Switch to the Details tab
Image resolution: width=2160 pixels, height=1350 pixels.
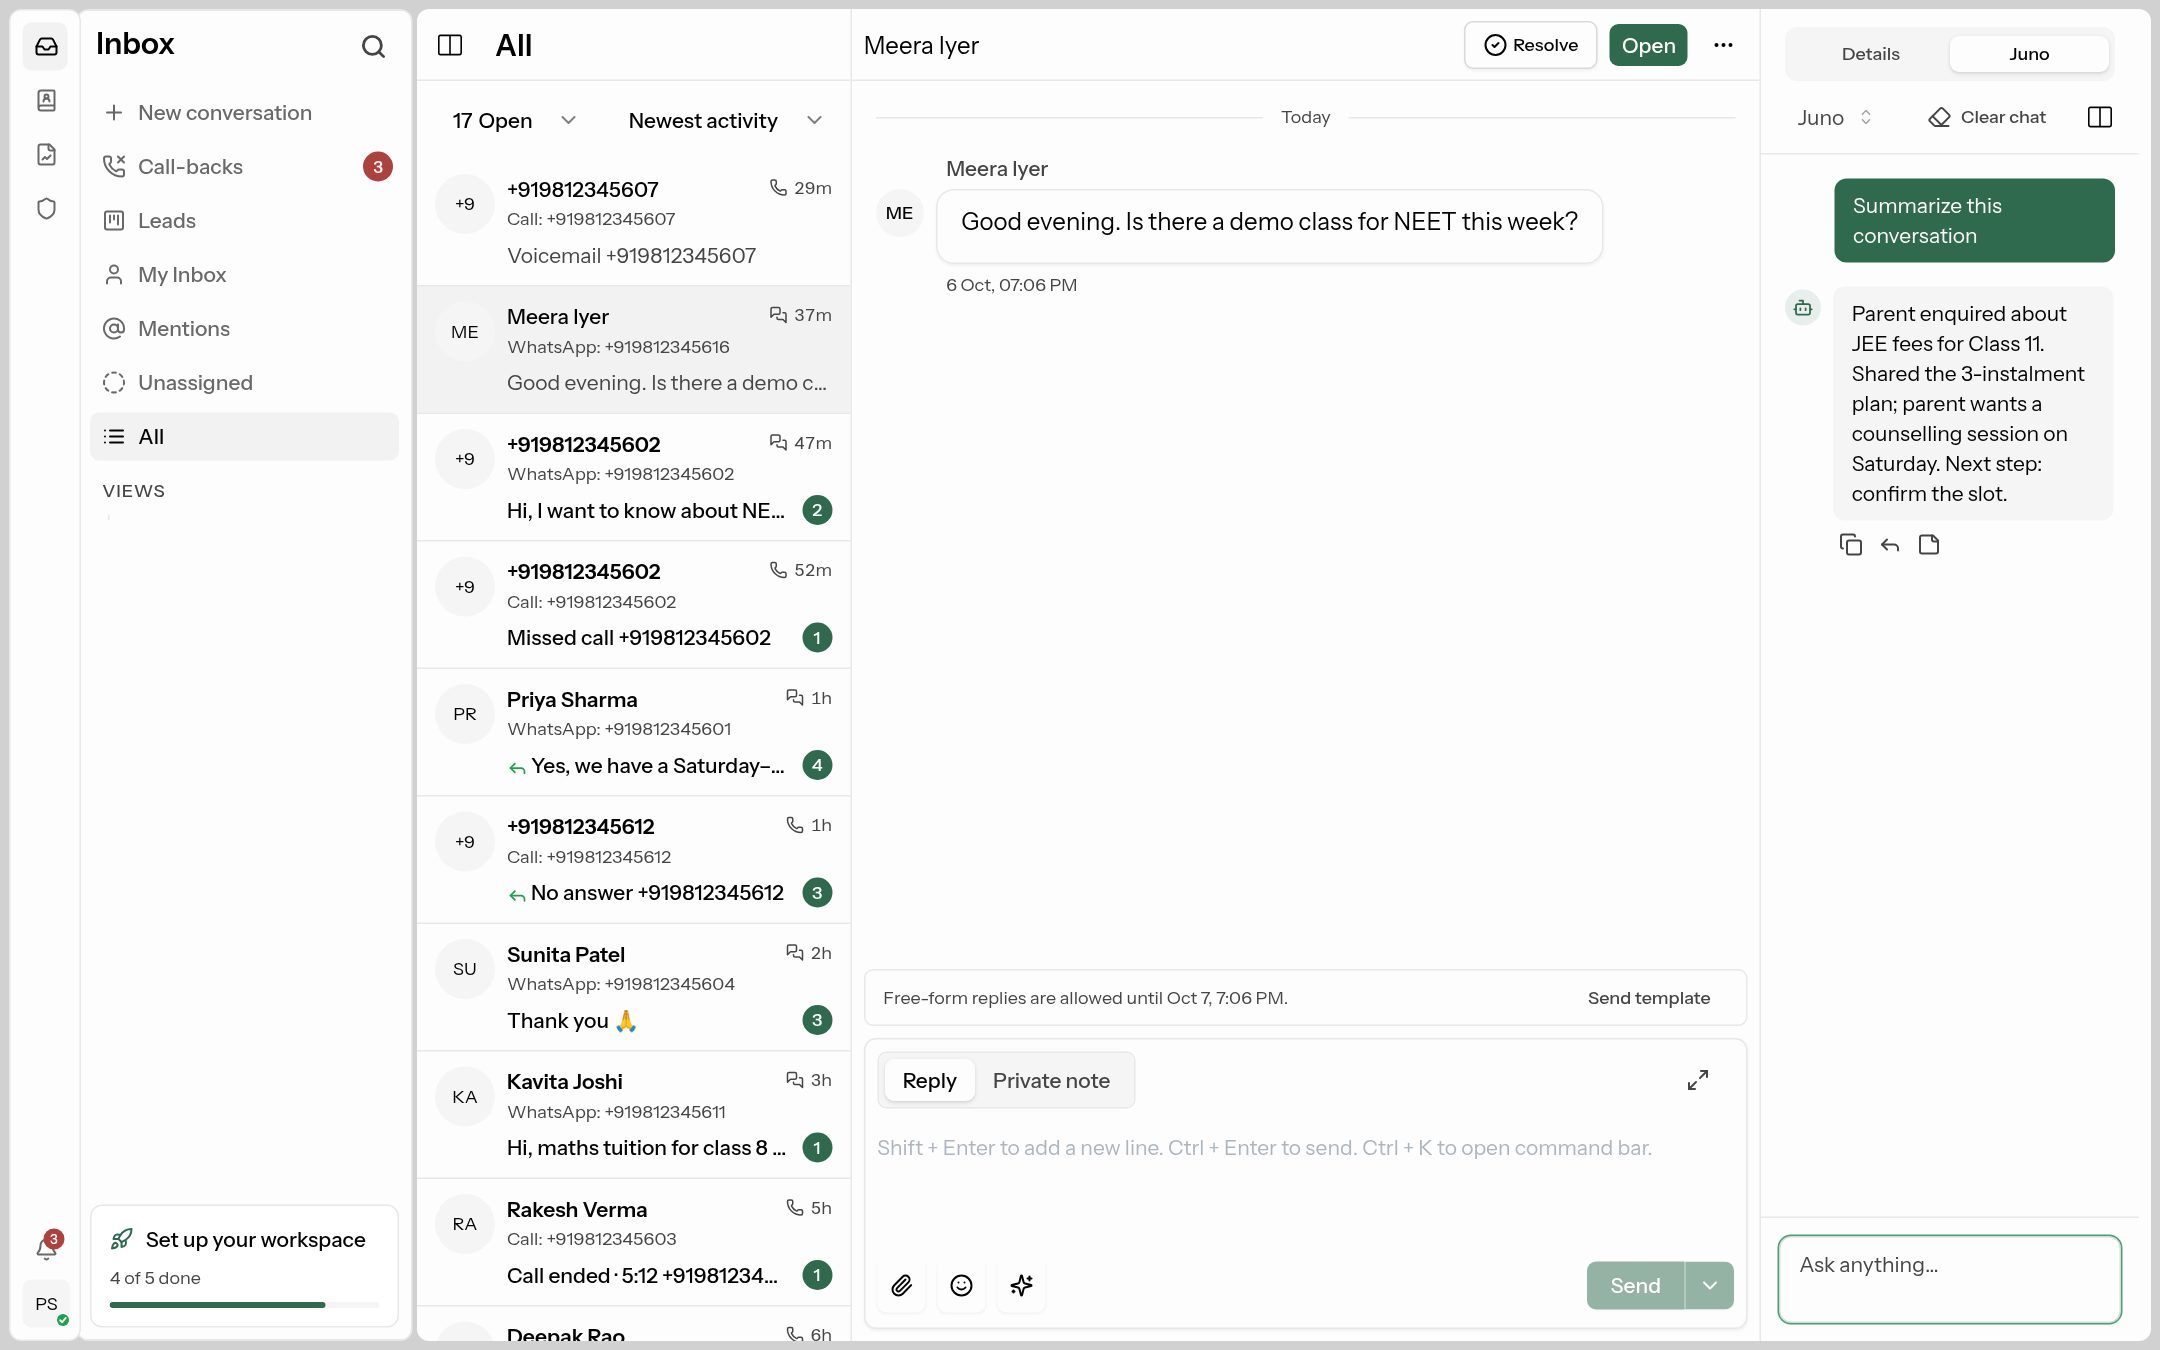pos(1870,54)
